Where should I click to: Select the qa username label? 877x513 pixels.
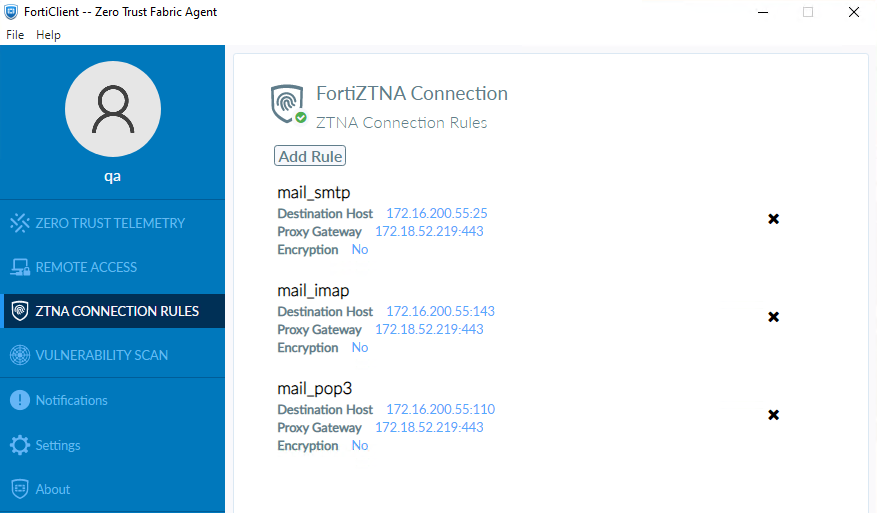tap(112, 177)
